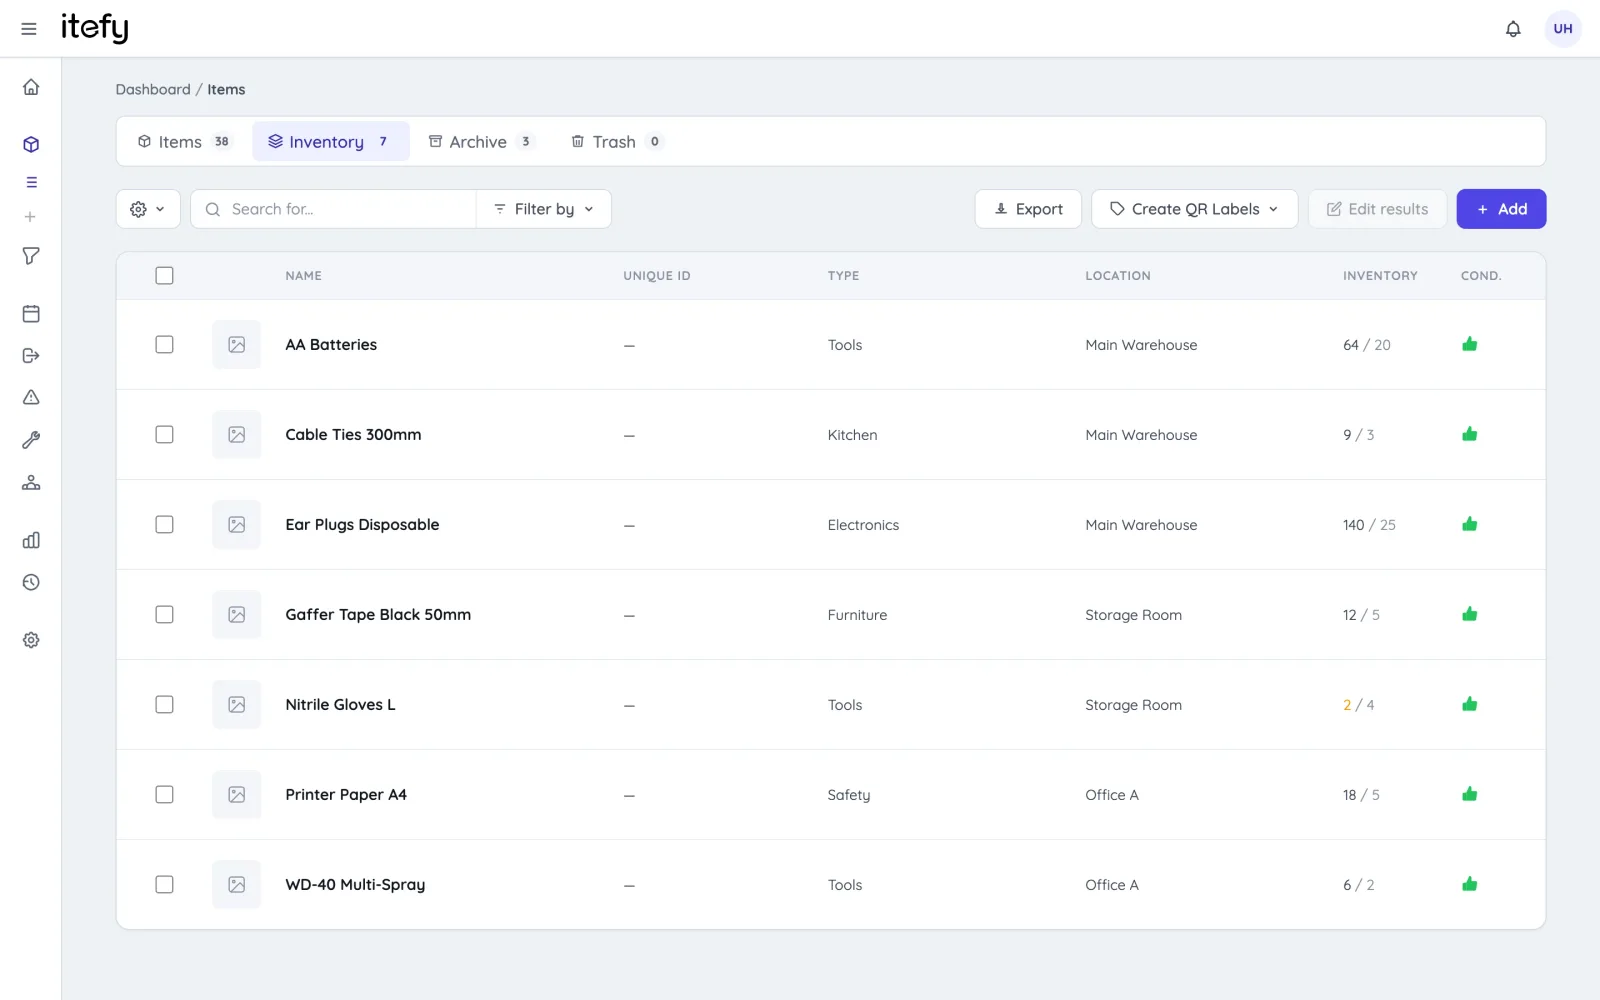This screenshot has height=1000, width=1600.
Task: Switch to the Items tab
Action: click(x=184, y=142)
